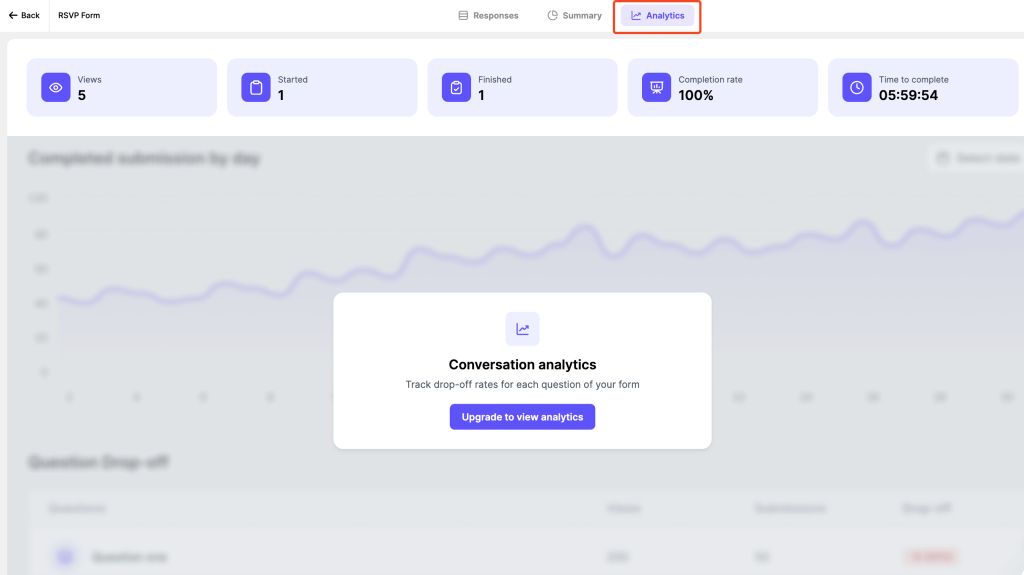Click the Summary pie chart icon
Viewport: 1024px width, 575px height.
[552, 15]
